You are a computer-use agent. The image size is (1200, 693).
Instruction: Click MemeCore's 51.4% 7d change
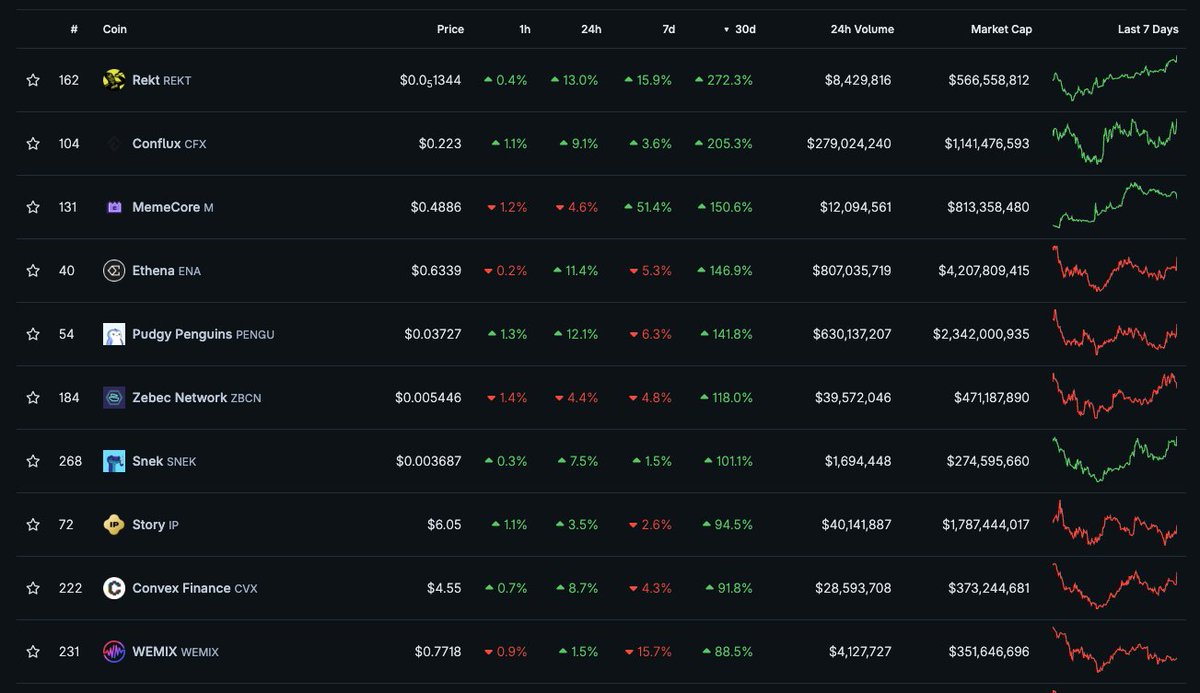tap(647, 207)
